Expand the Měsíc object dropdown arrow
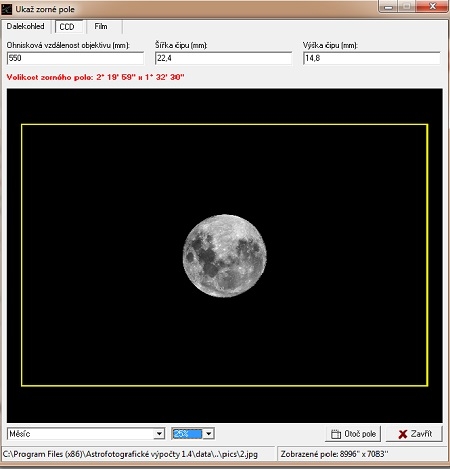This screenshot has height=469, width=450. 159,434
